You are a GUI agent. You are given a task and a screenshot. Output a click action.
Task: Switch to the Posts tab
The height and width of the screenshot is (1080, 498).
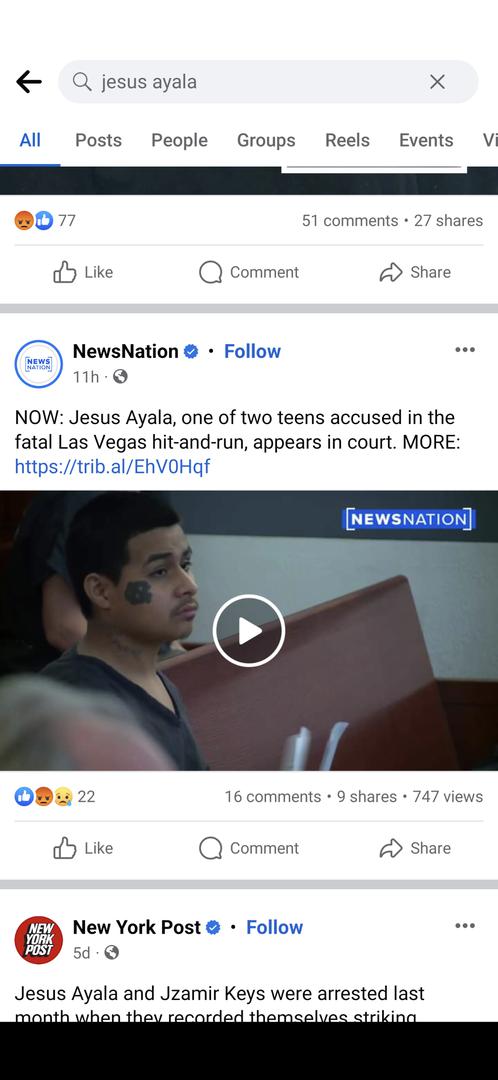click(x=98, y=141)
